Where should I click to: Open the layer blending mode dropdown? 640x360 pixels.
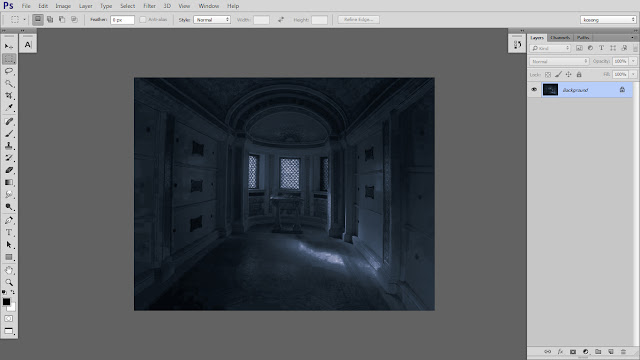559,61
